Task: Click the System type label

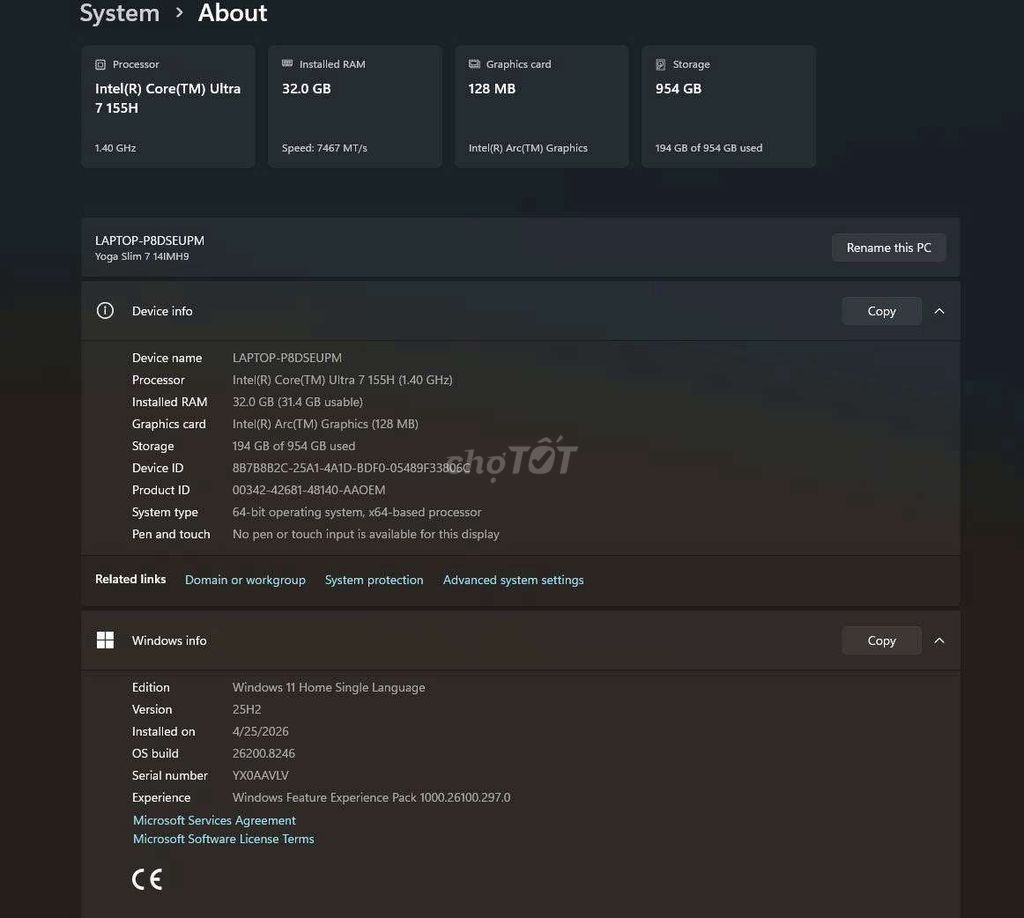Action: pyautogui.click(x=165, y=513)
